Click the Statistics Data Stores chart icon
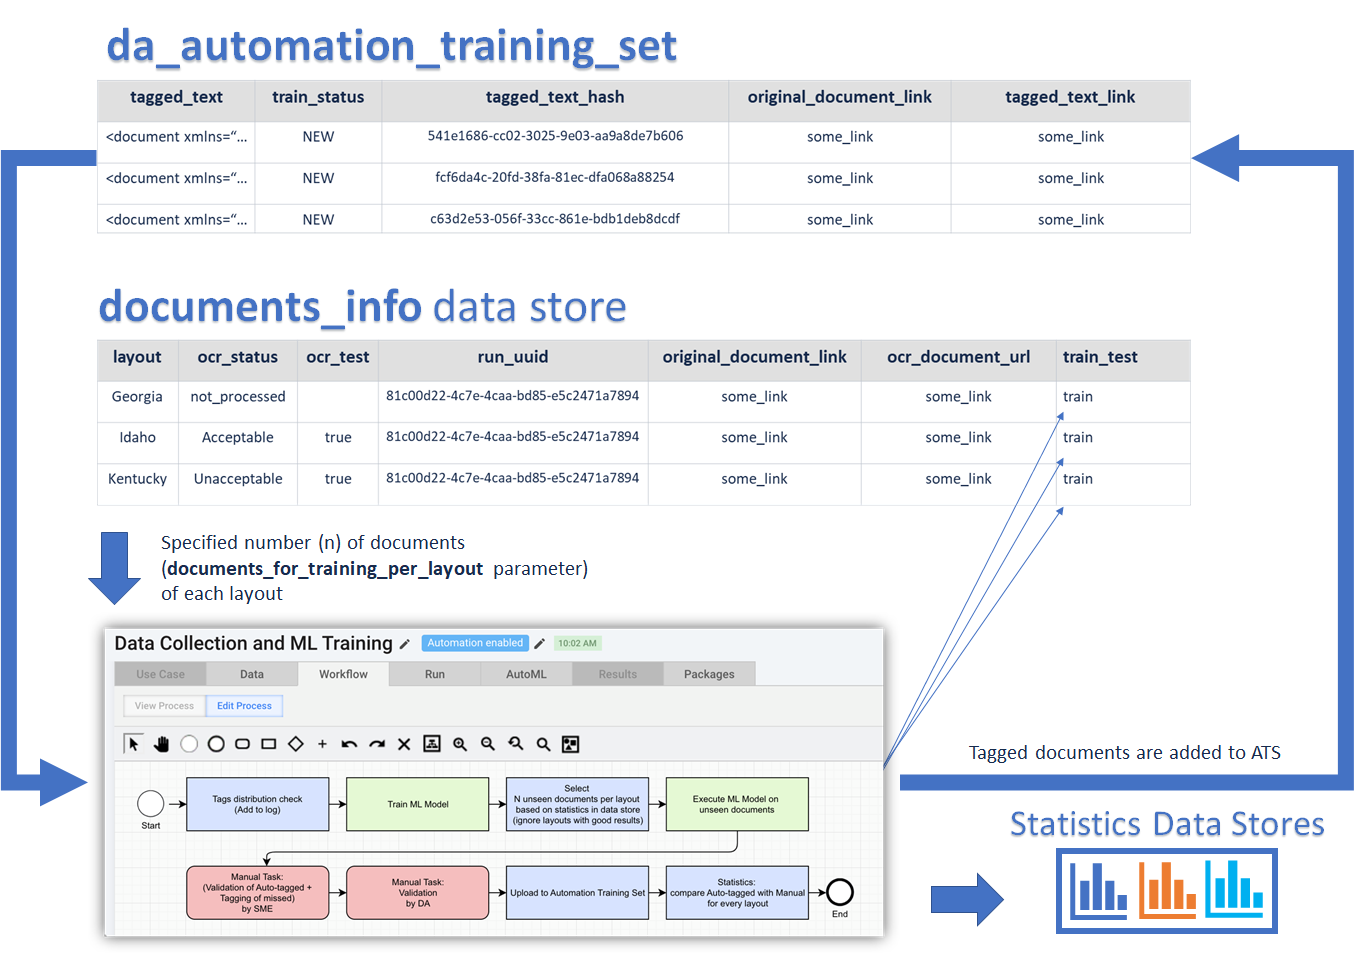1354x953 pixels. 1167,891
